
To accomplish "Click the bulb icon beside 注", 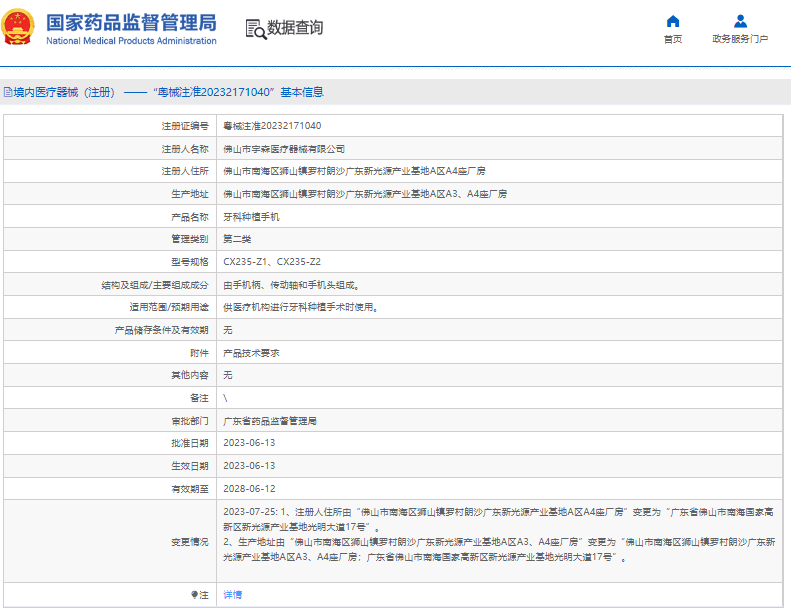I will [x=194, y=595].
